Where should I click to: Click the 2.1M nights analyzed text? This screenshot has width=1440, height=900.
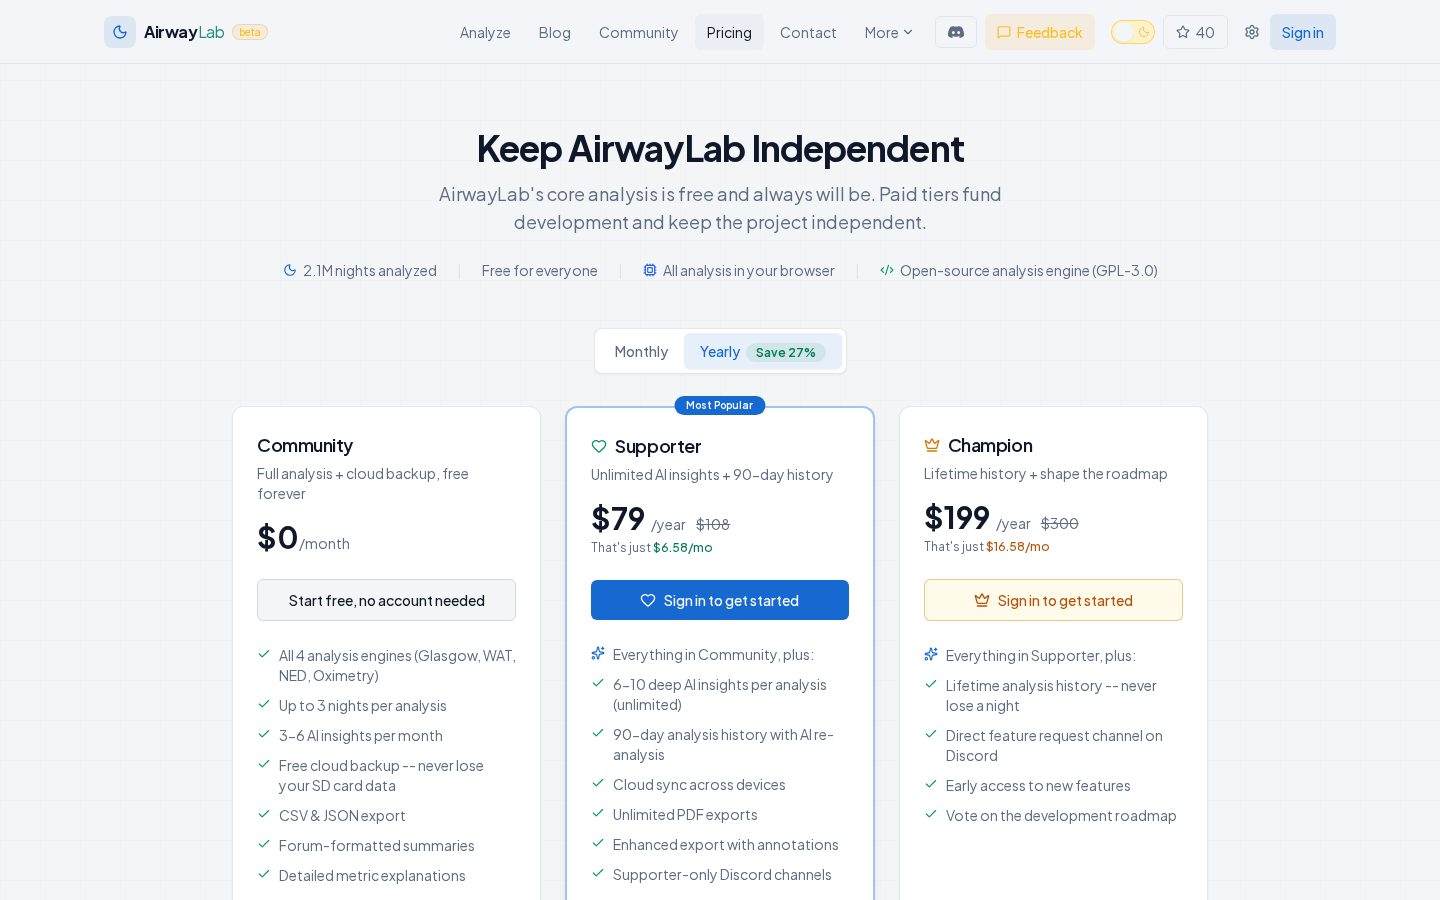pyautogui.click(x=370, y=270)
